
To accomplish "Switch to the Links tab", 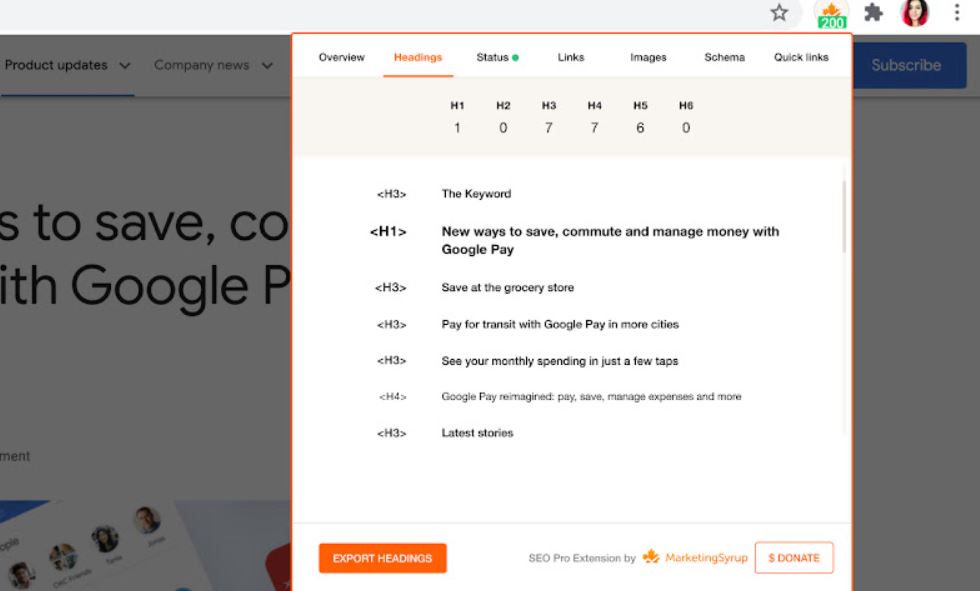I will (x=571, y=57).
